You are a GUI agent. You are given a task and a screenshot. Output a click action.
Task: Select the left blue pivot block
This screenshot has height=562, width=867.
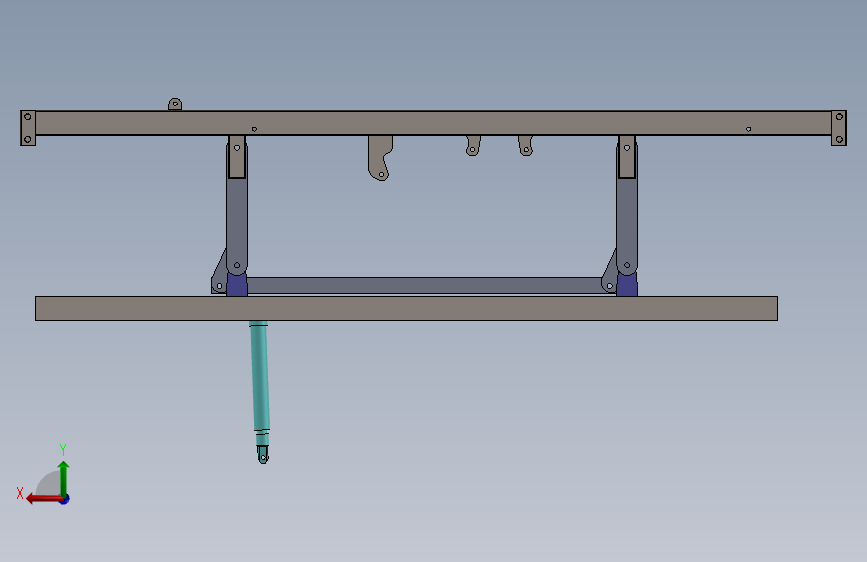pos(237,285)
